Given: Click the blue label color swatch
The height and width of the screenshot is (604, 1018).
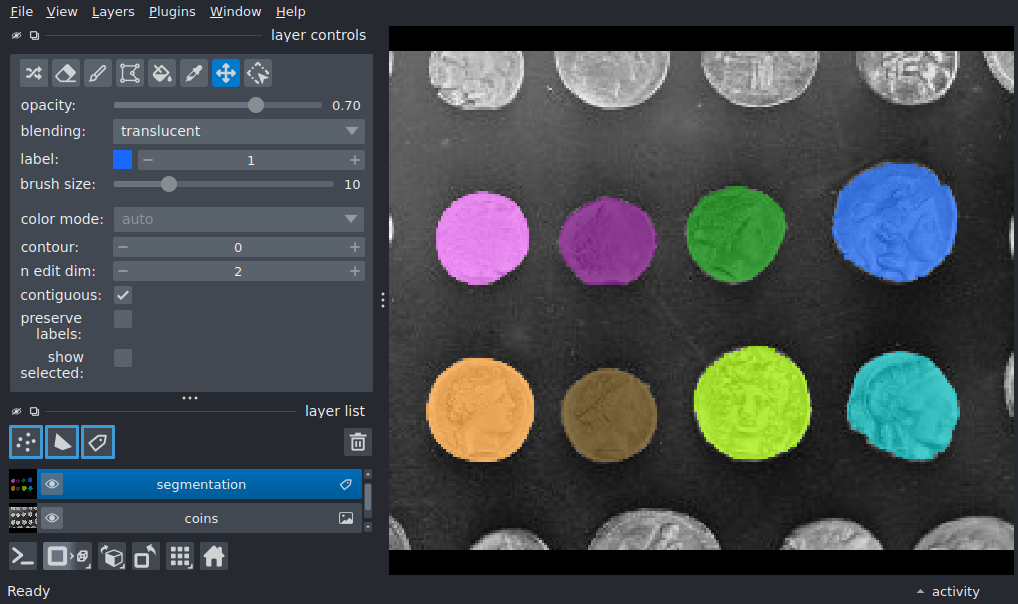Looking at the screenshot, I should (123, 160).
